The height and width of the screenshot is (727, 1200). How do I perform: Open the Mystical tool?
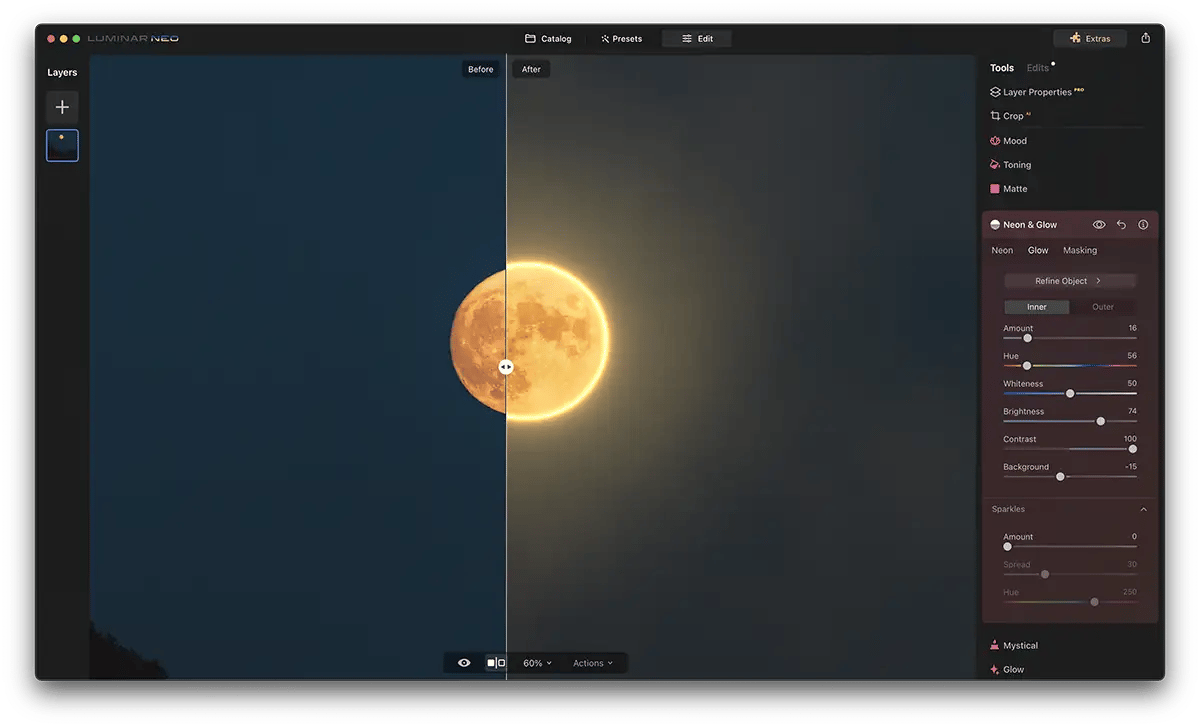1013,646
